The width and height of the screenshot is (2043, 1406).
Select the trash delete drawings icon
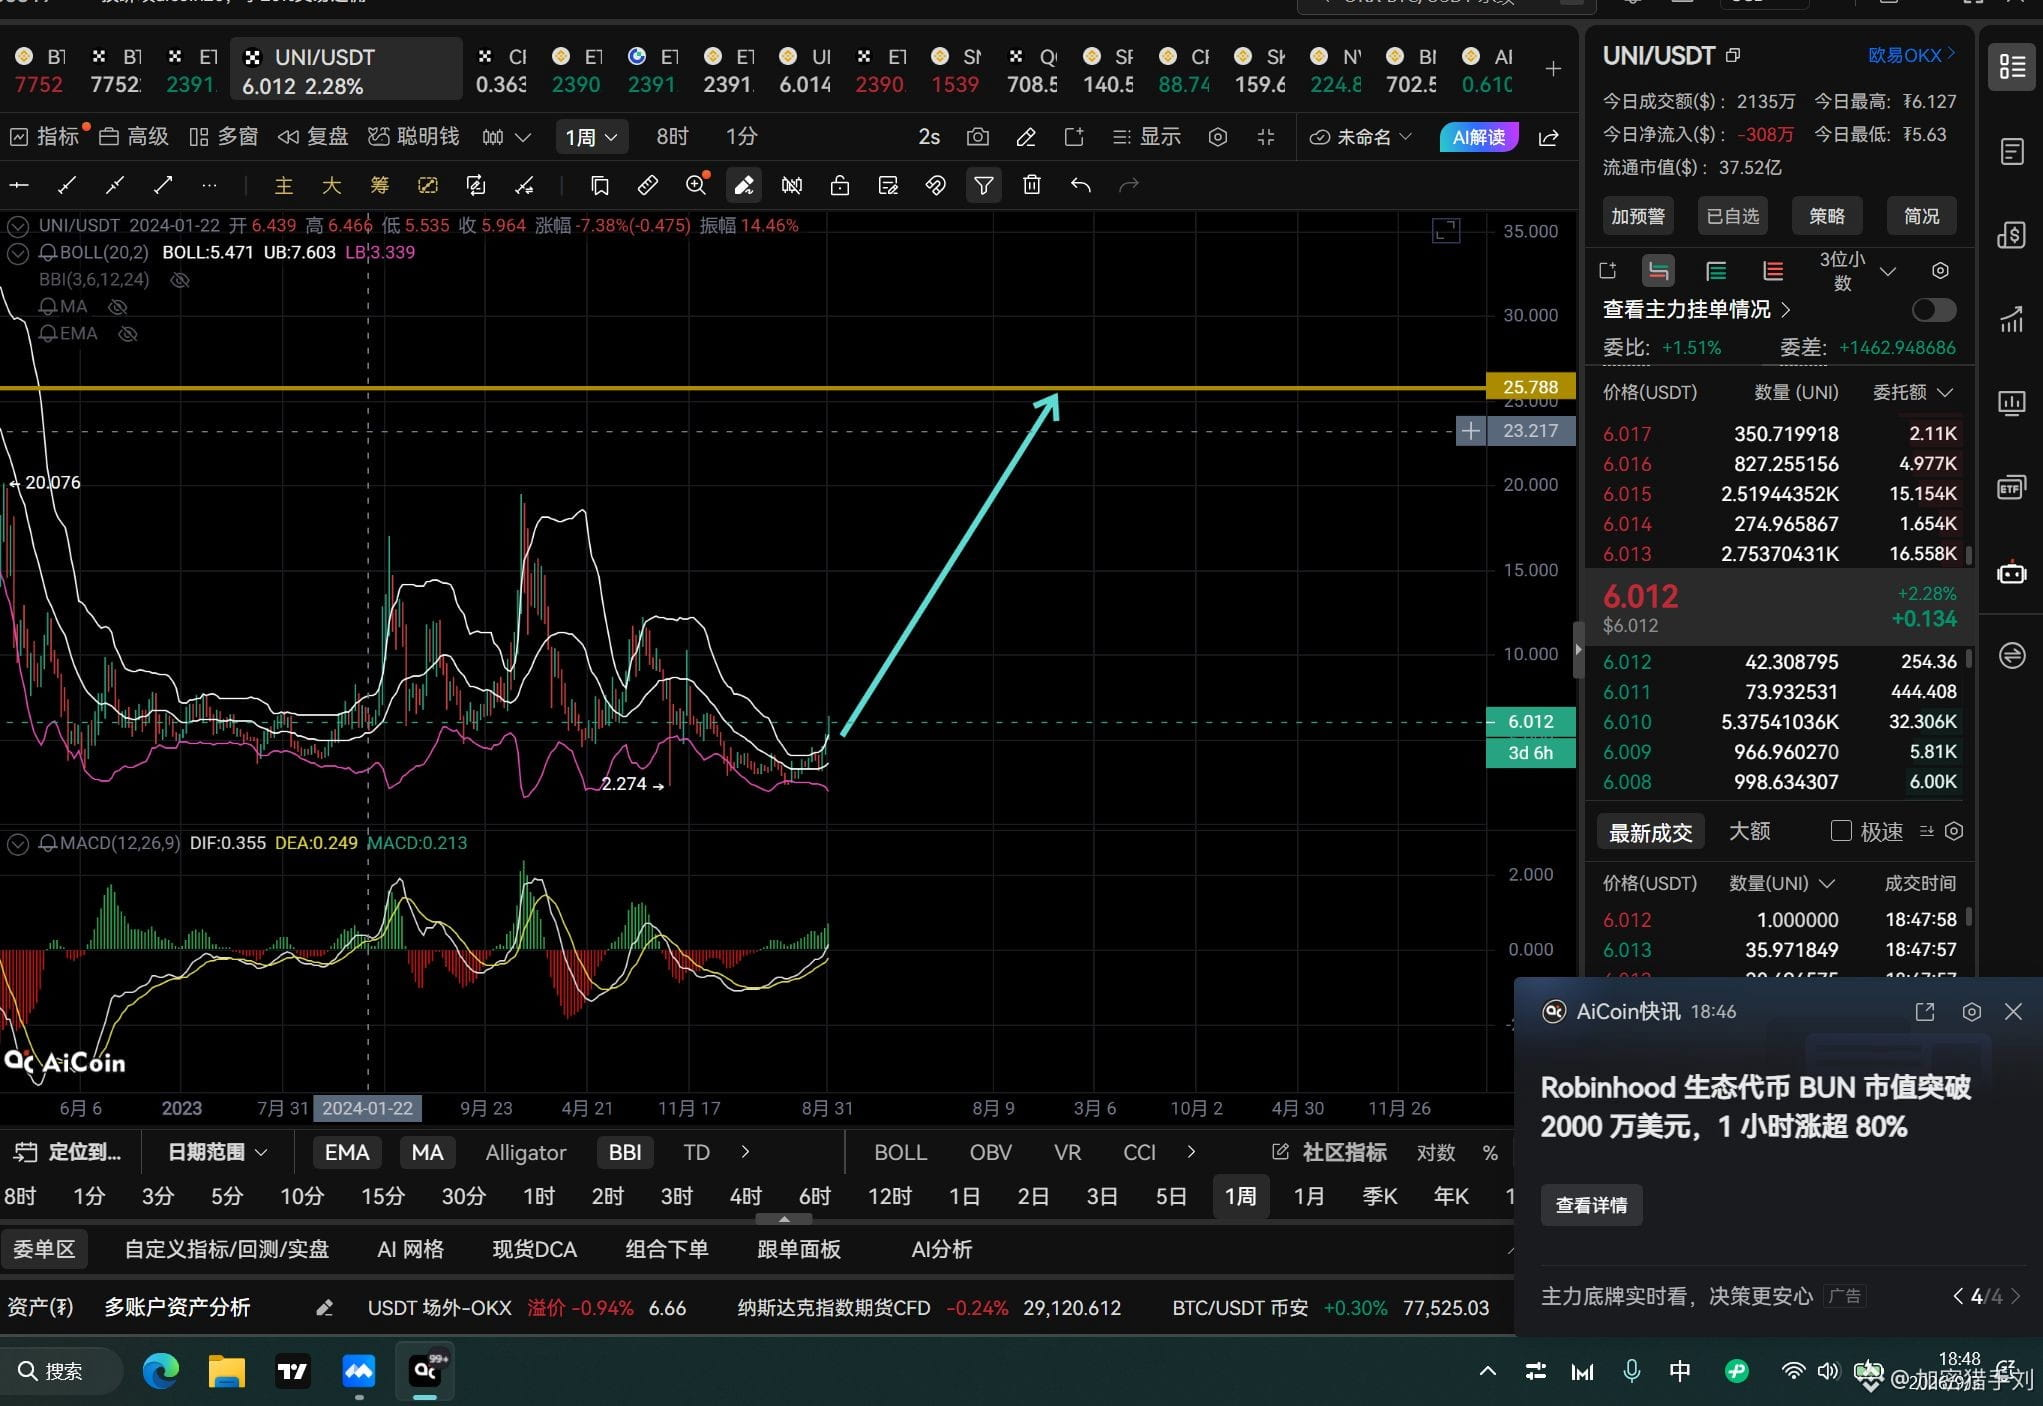coord(1032,185)
